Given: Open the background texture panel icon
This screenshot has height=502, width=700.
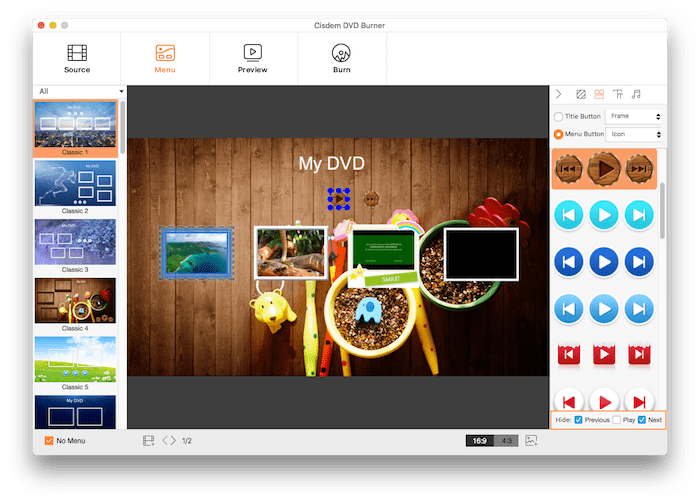Looking at the screenshot, I should (x=581, y=94).
